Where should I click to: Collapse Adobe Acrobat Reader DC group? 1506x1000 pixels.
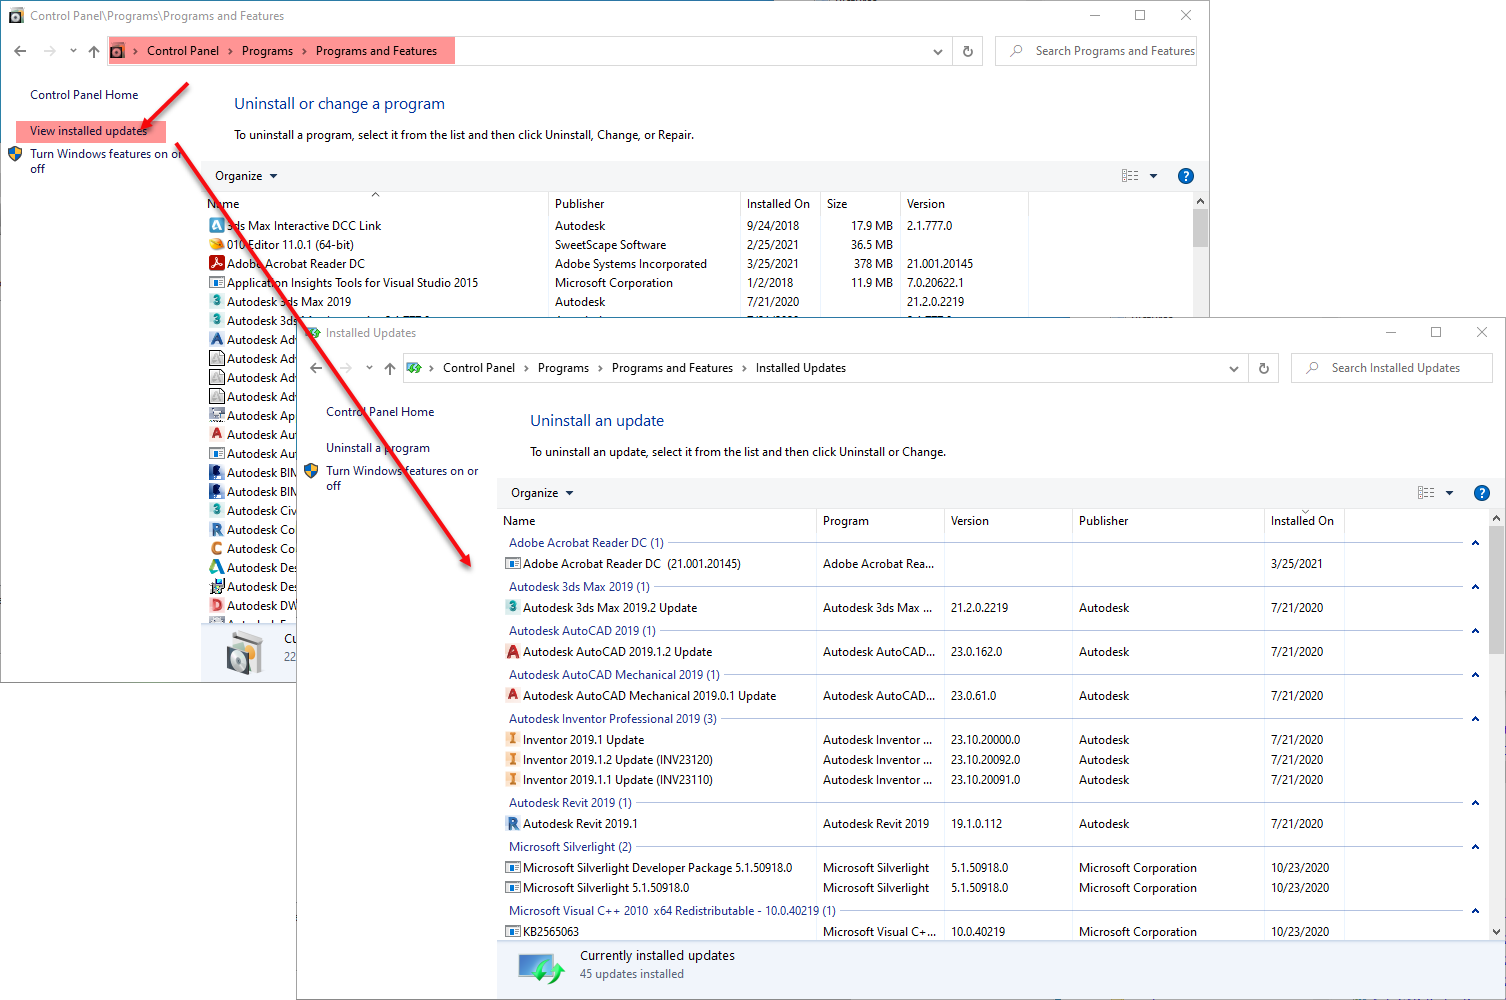pyautogui.click(x=1475, y=543)
